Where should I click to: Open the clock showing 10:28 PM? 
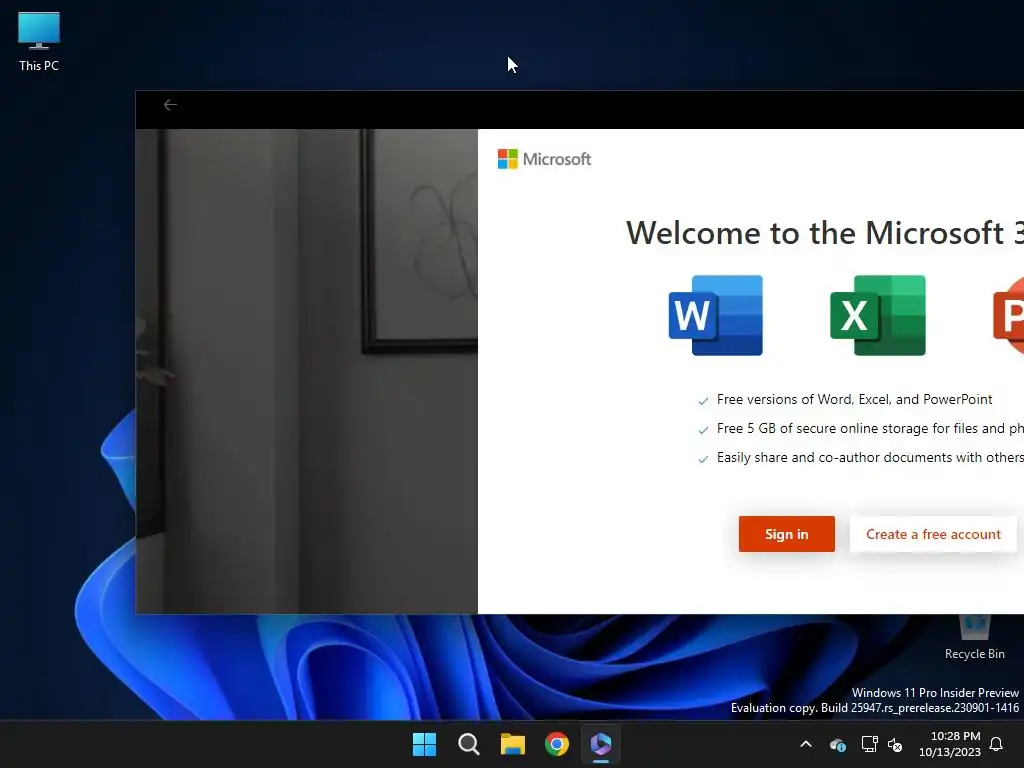pos(950,744)
